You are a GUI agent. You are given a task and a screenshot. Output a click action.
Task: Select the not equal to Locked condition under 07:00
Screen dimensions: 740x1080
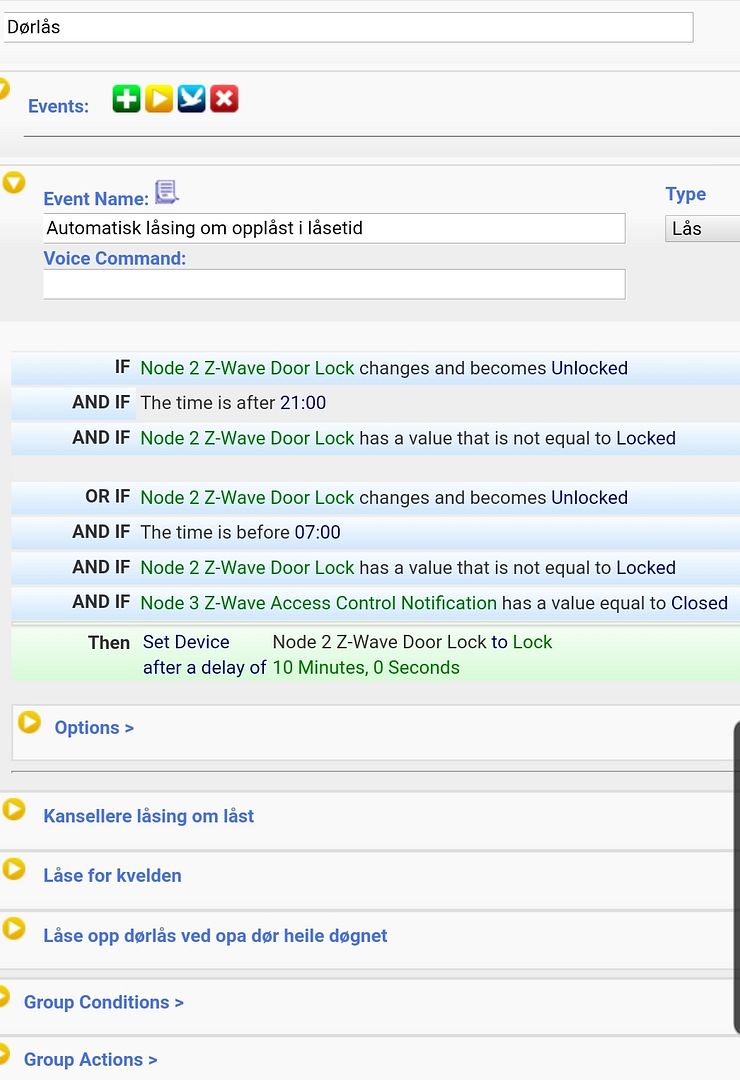tap(376, 568)
